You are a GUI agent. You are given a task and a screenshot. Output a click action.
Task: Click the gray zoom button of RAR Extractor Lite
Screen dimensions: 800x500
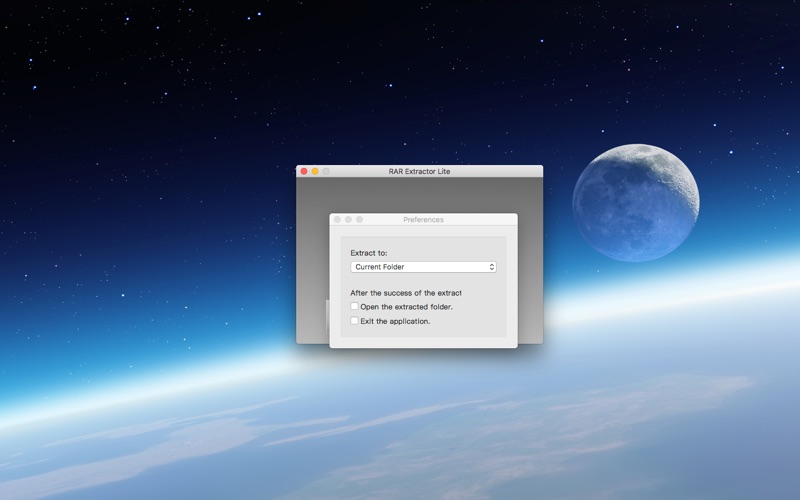(326, 172)
